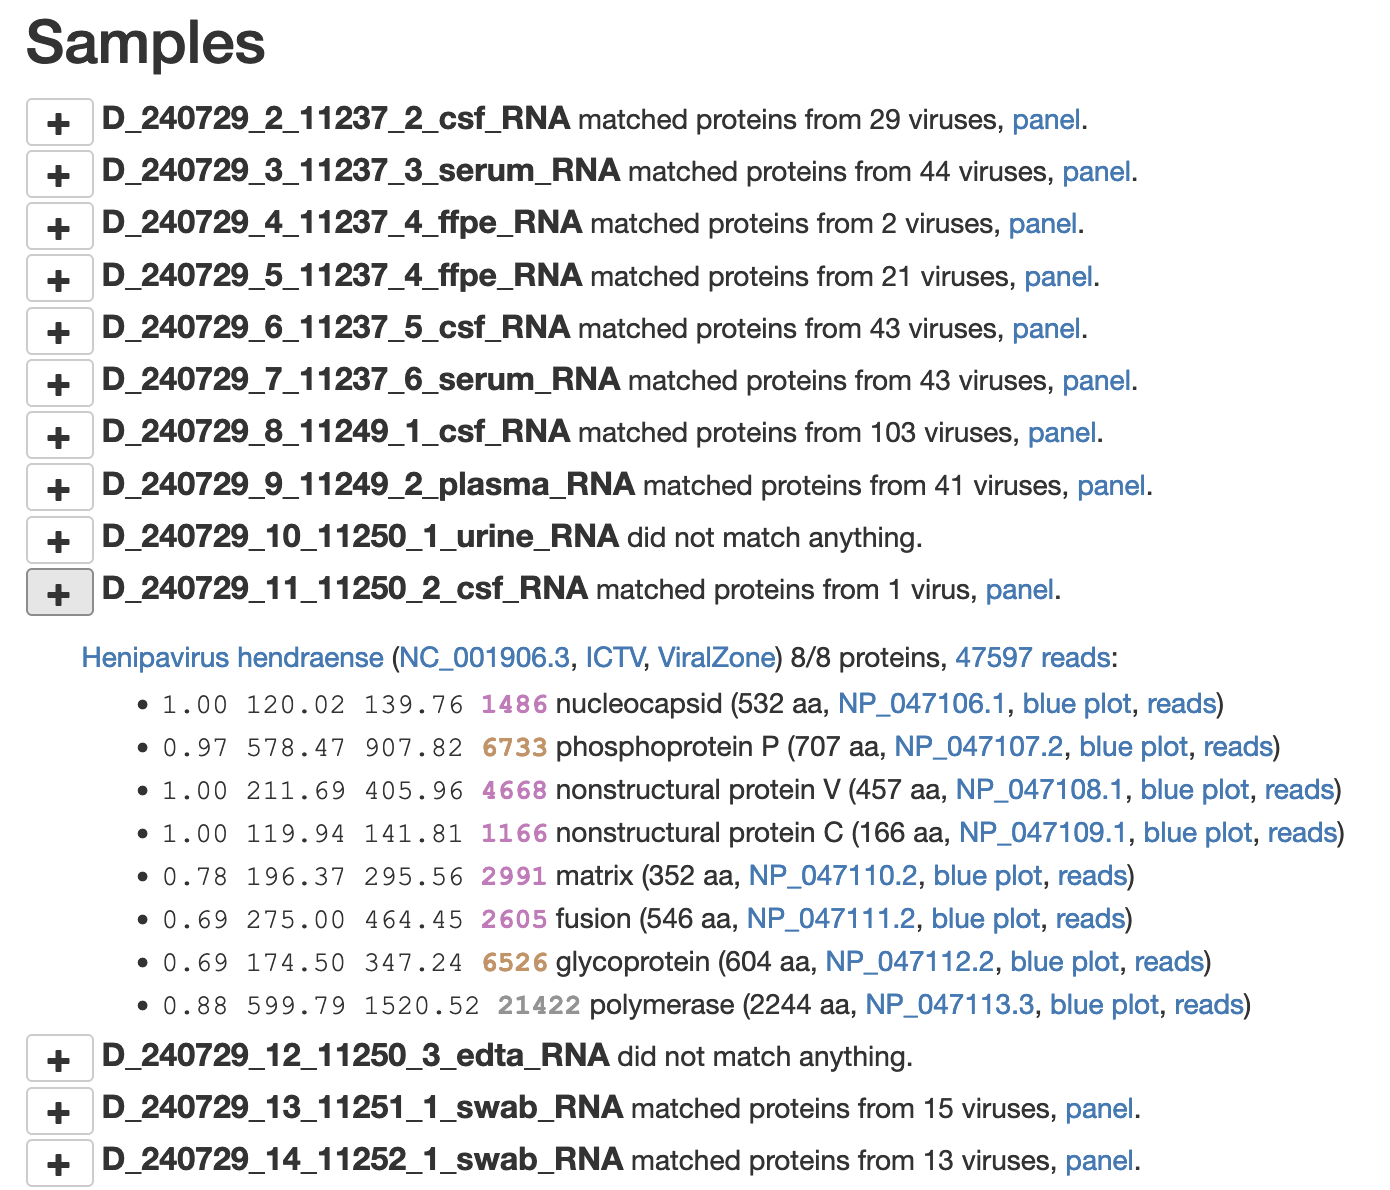
Task: View blue plot for fusion protein
Action: click(986, 919)
